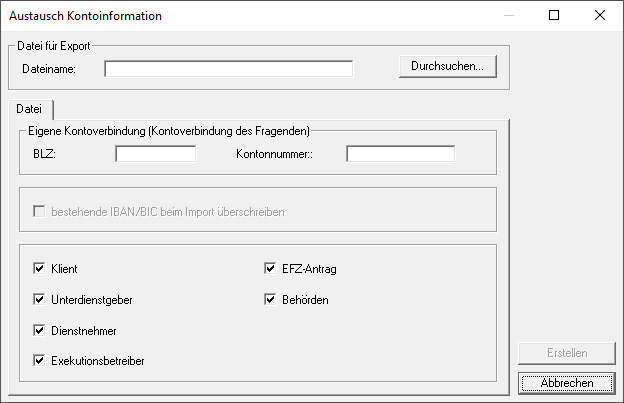This screenshot has width=624, height=403.
Task: Minimize the Austausch Kontoinformation dialog
Action: point(508,15)
